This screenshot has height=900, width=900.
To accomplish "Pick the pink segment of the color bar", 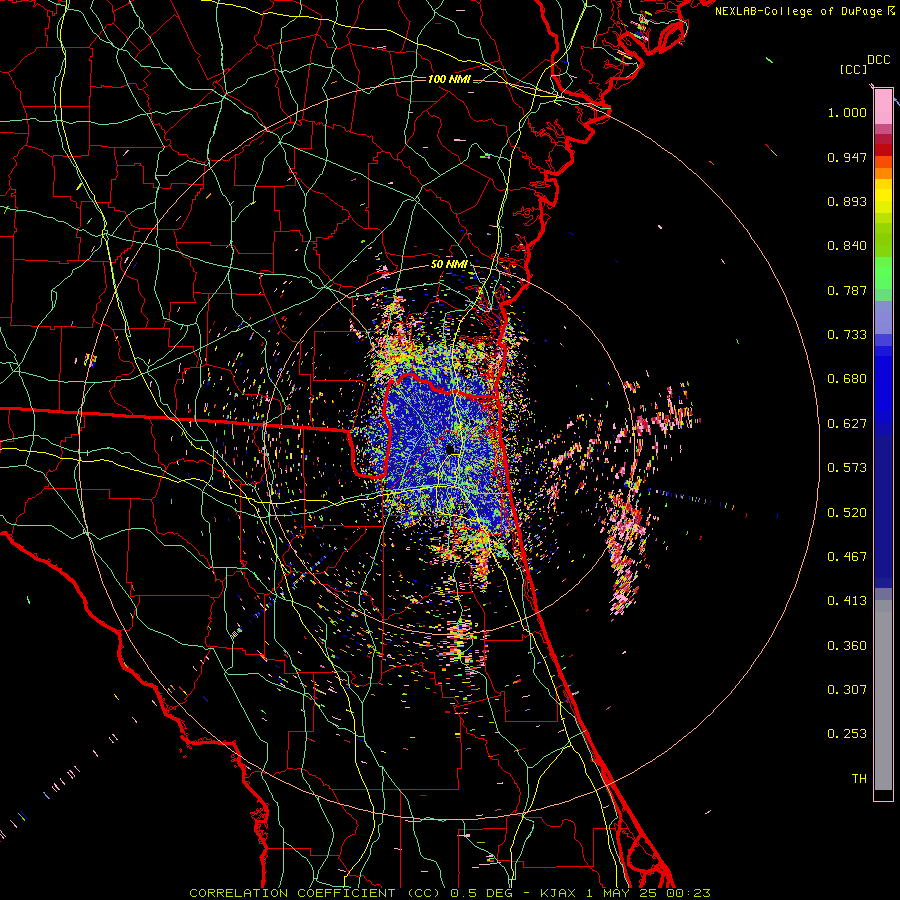I will (883, 107).
